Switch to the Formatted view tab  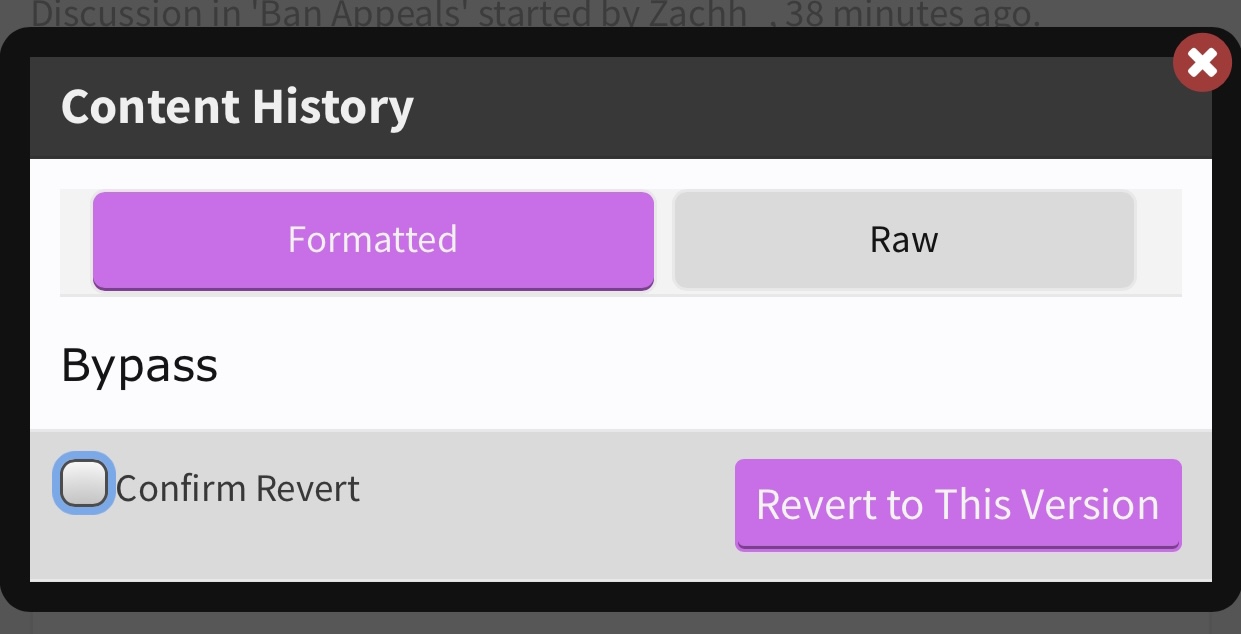pos(373,240)
